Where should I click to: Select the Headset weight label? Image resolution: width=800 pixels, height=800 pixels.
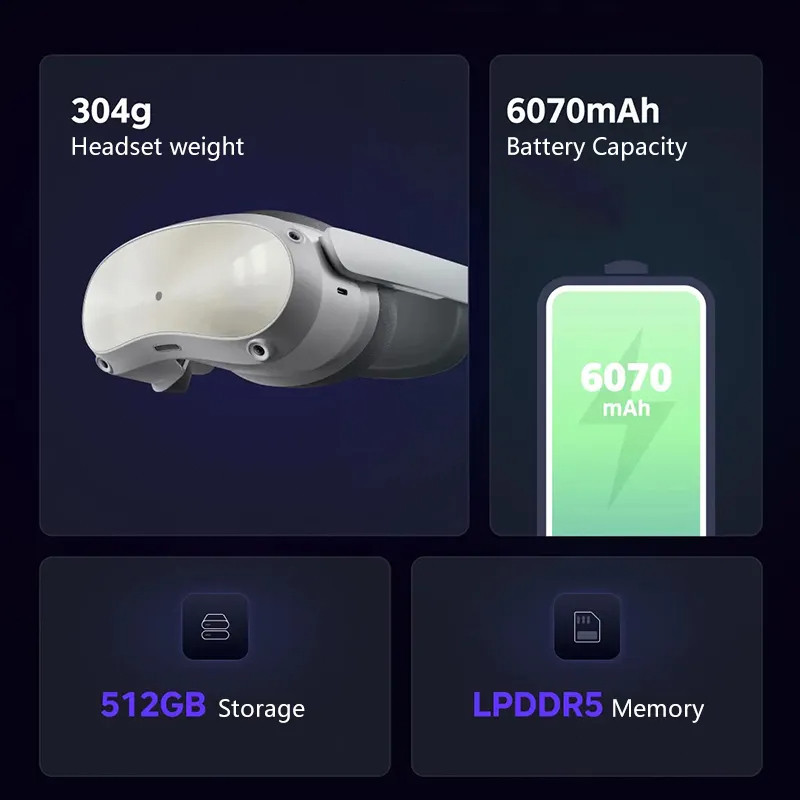pyautogui.click(x=157, y=147)
